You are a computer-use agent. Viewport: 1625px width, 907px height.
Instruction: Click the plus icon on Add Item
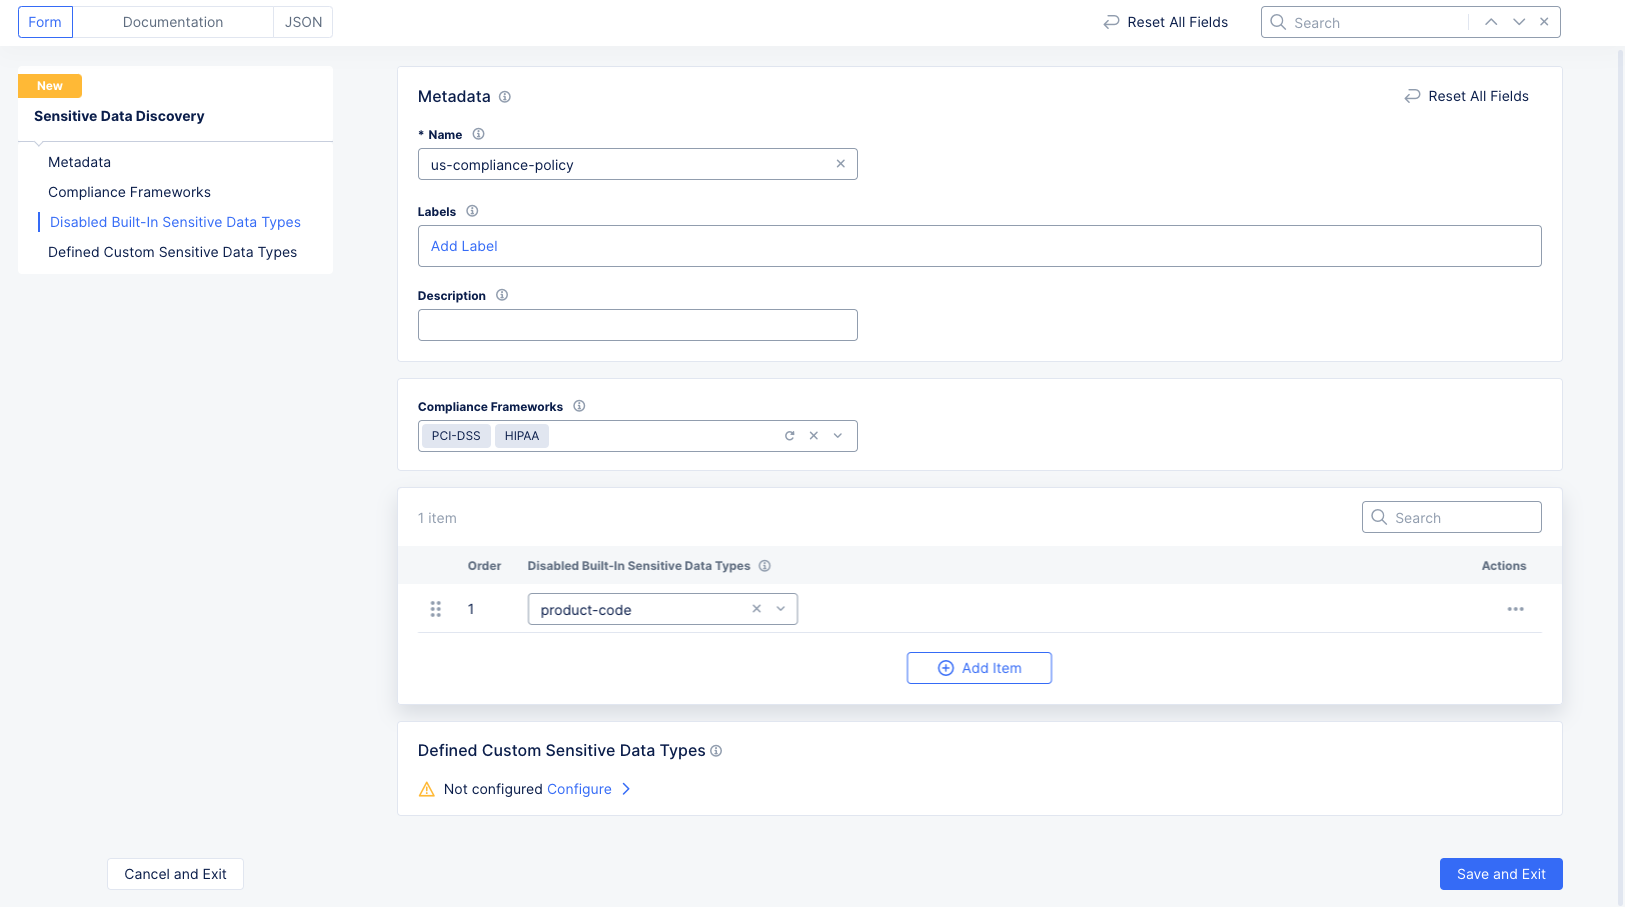[945, 667]
